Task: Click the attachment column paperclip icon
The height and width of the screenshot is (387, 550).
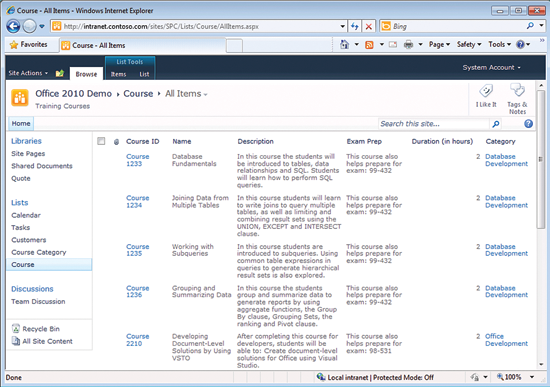Action: click(116, 142)
